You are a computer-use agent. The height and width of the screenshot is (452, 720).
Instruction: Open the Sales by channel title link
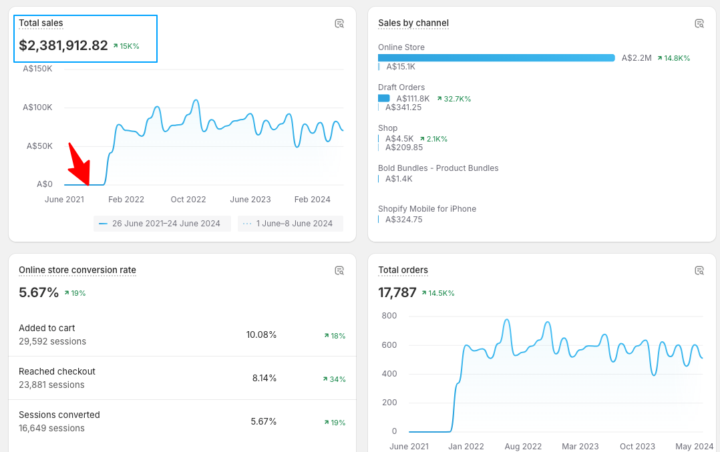click(413, 23)
